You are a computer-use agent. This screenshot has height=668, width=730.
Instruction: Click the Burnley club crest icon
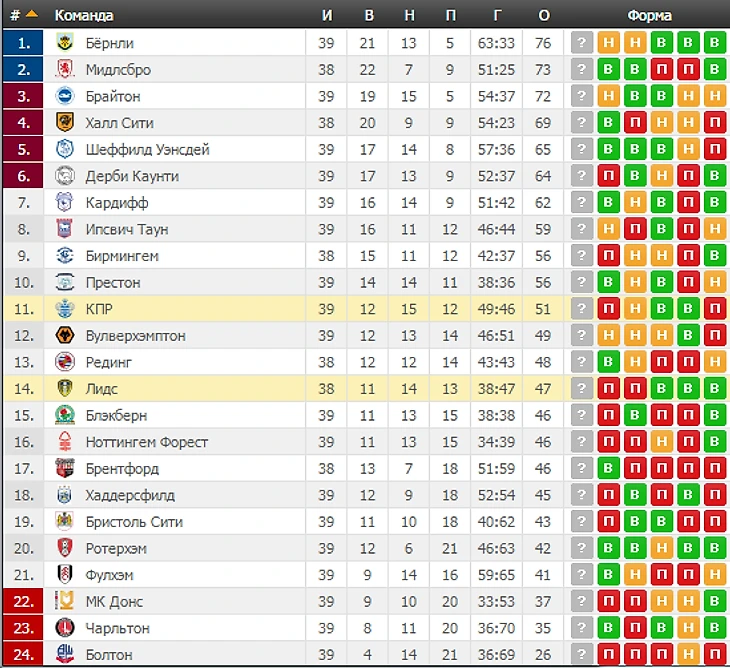(x=65, y=43)
